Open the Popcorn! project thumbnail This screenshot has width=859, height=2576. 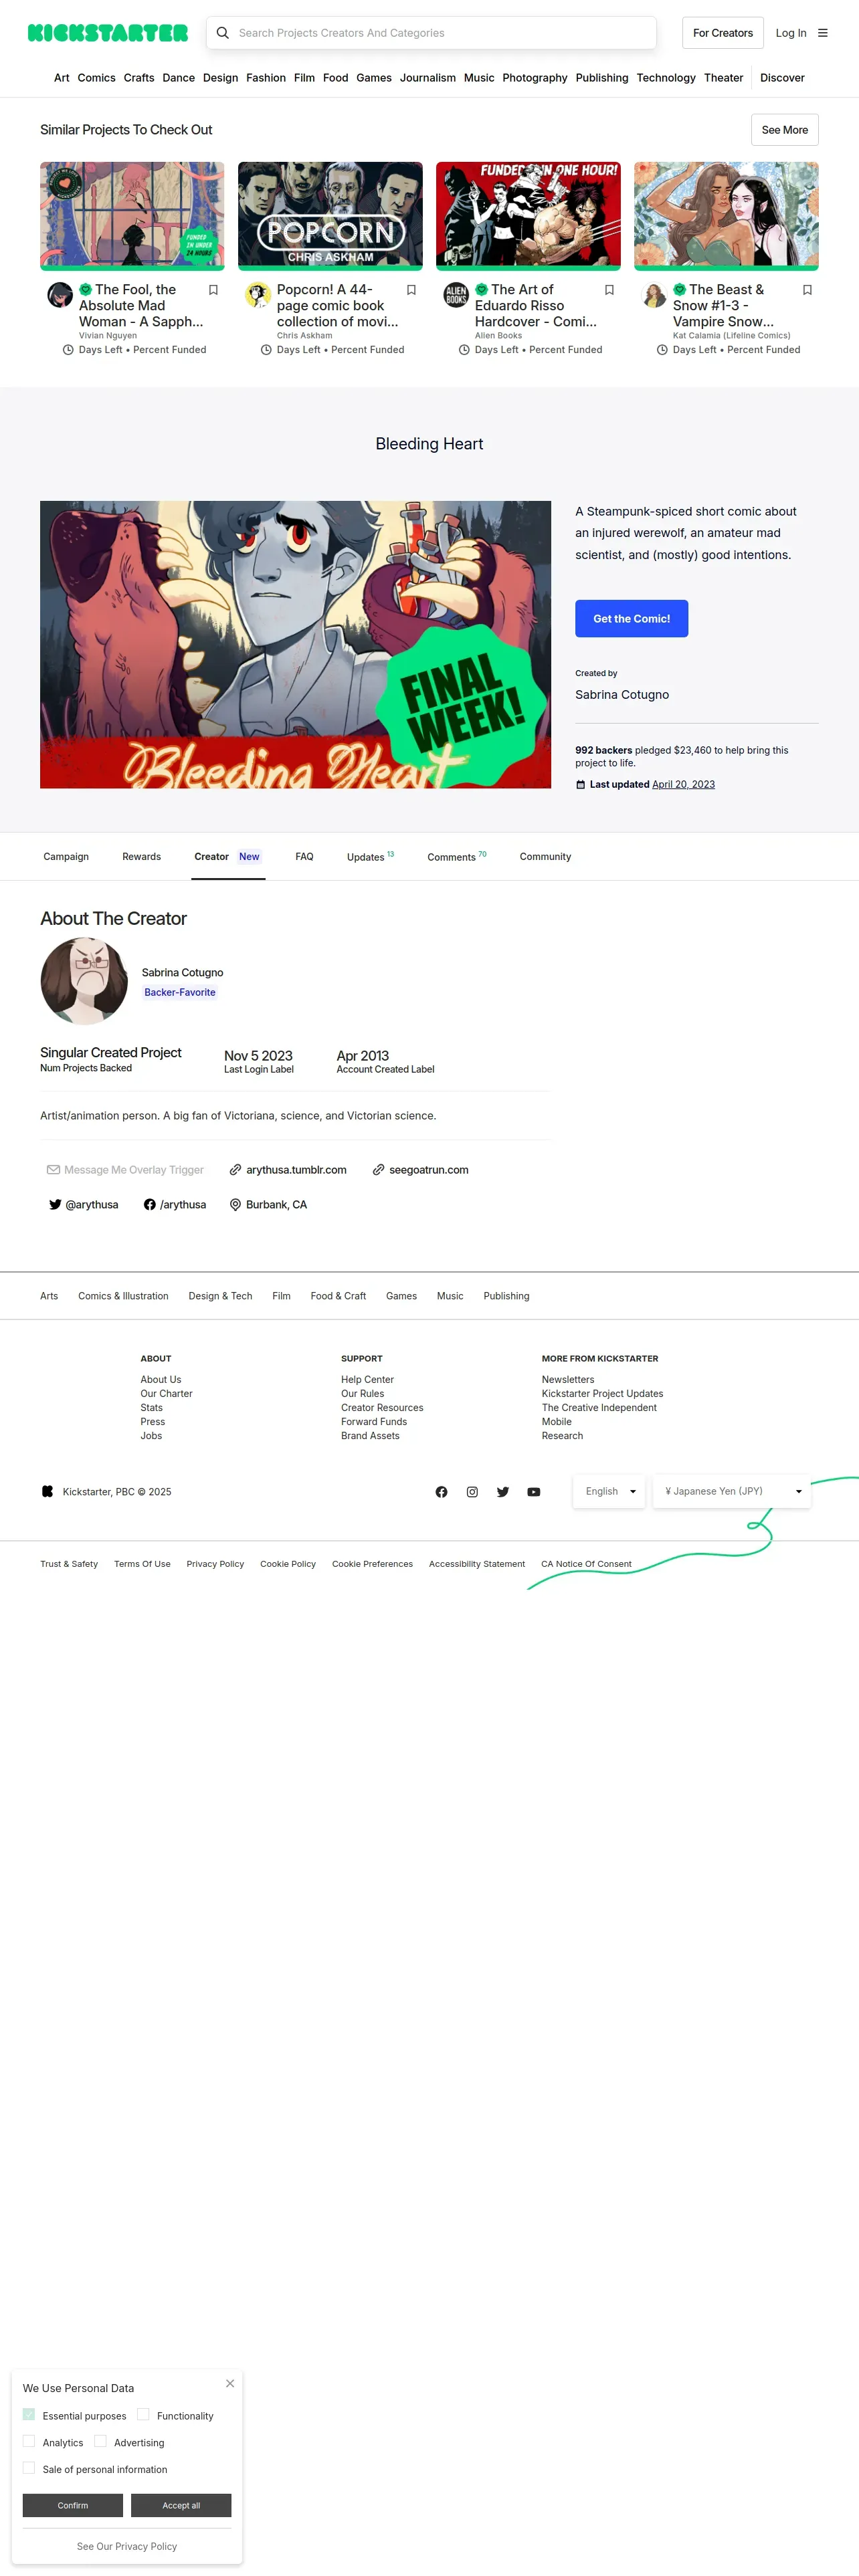click(x=330, y=216)
